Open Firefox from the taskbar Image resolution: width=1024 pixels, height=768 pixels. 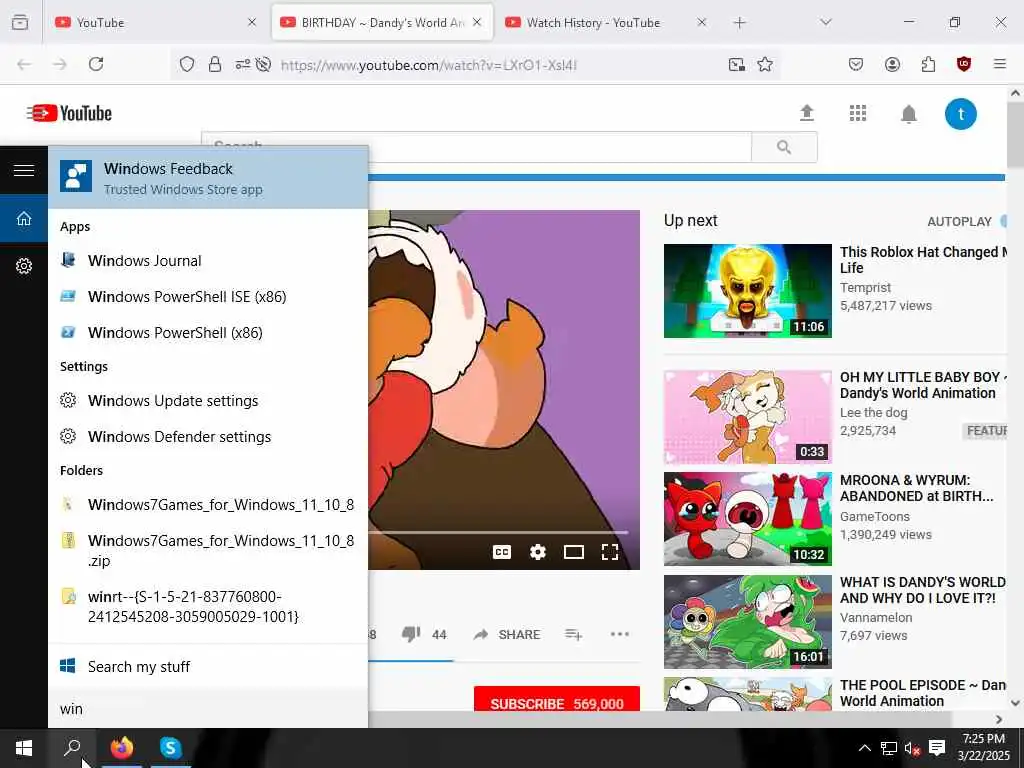(121, 748)
